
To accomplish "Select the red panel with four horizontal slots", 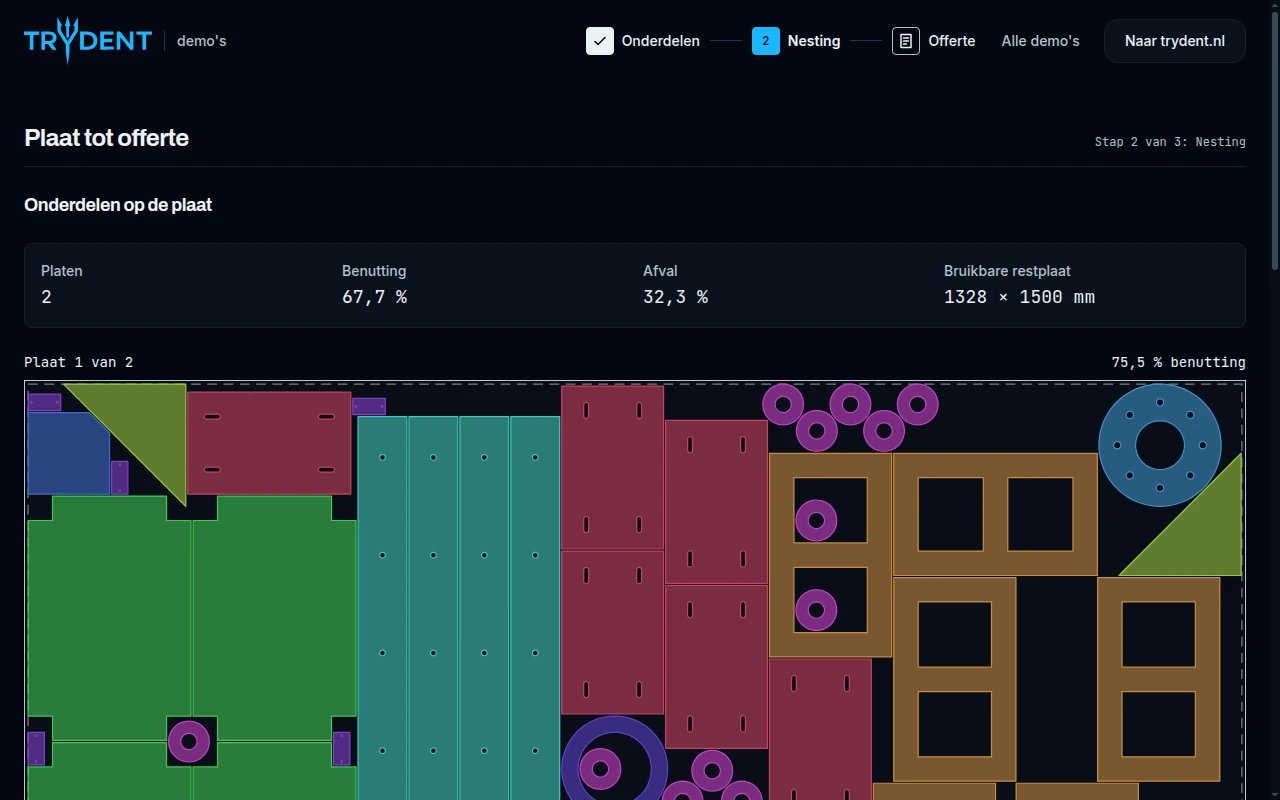I will click(x=269, y=443).
